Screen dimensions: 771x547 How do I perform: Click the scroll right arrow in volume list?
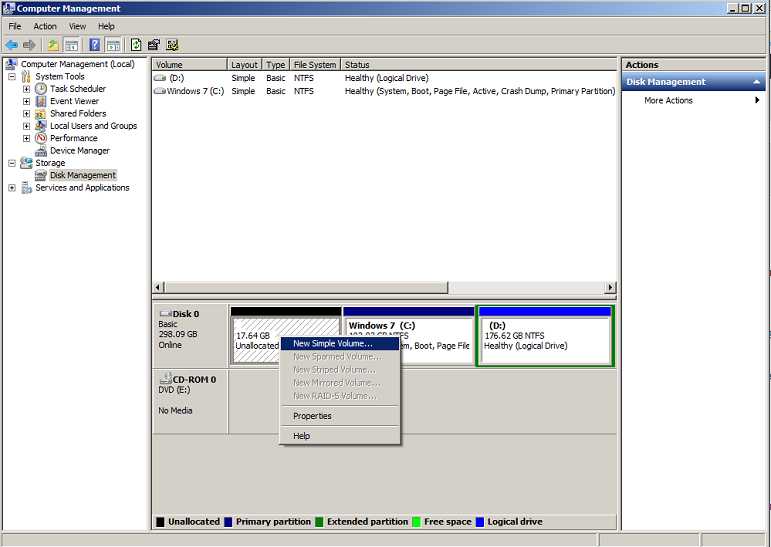(610, 287)
